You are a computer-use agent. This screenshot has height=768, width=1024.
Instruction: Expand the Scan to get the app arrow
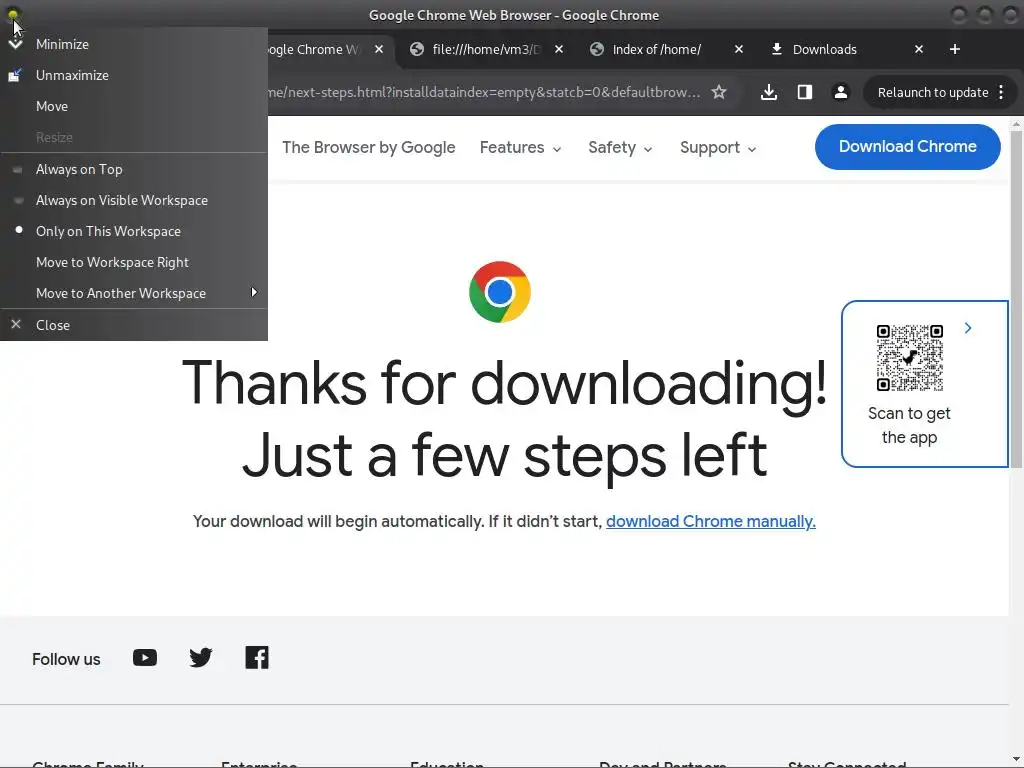pos(968,328)
